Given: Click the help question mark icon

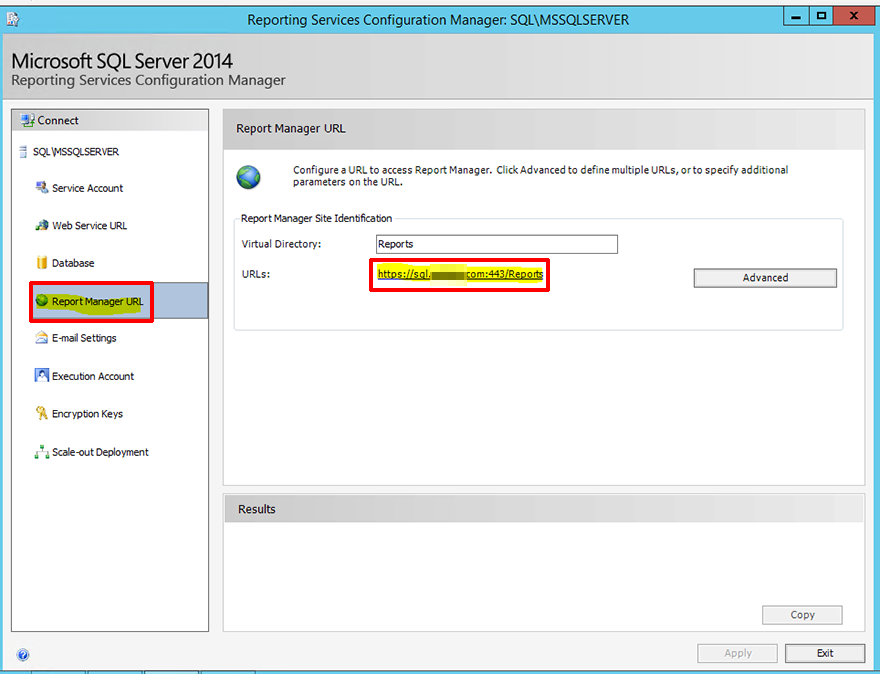Looking at the screenshot, I should tap(23, 654).
